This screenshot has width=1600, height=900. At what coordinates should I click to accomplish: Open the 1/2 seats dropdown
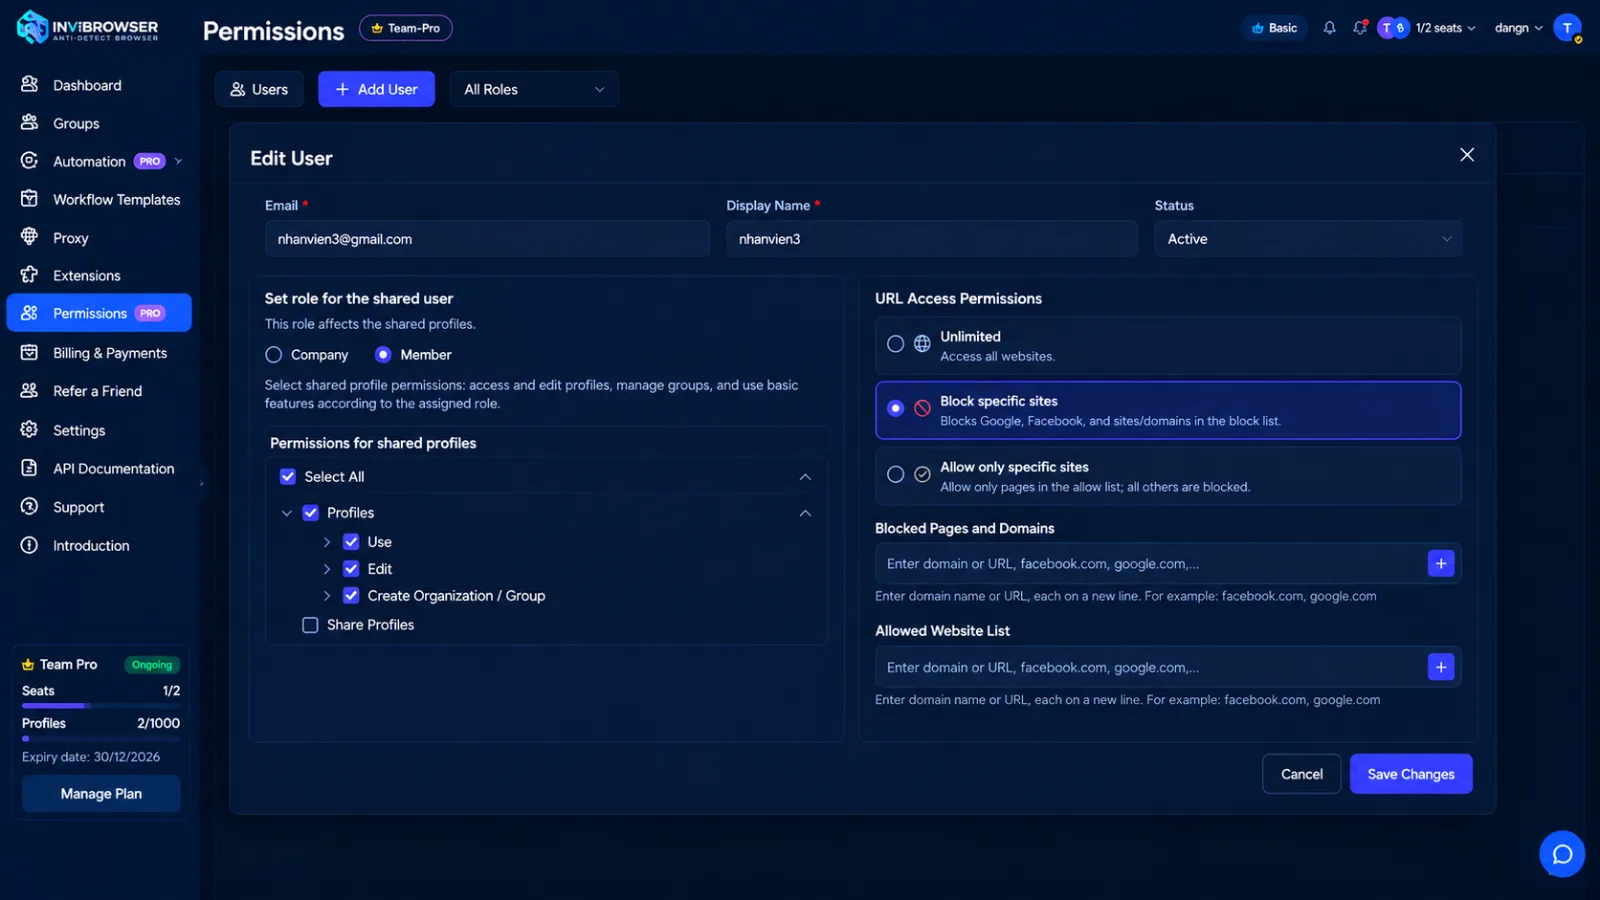coord(1445,28)
